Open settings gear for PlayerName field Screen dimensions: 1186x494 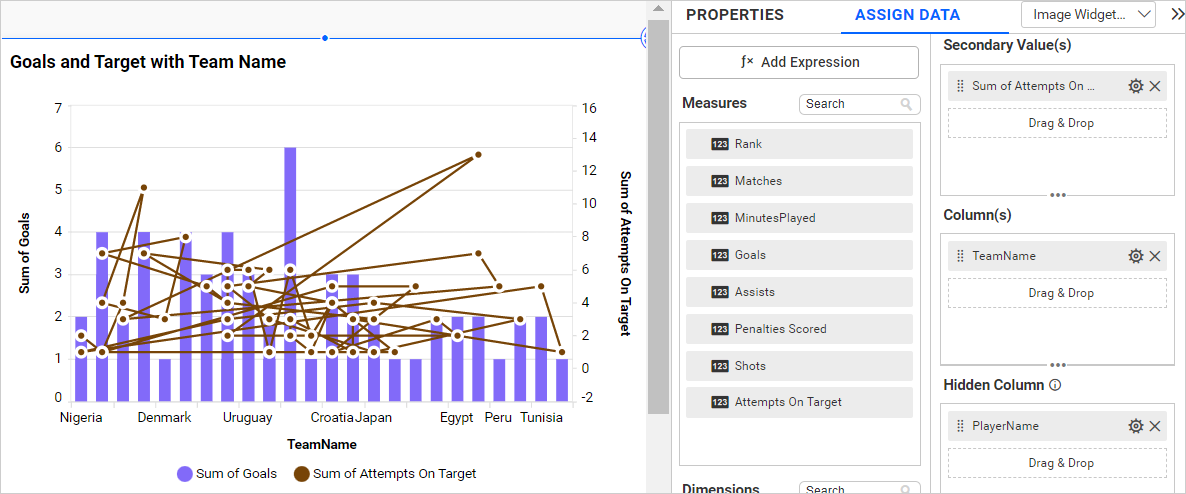[x=1135, y=426]
